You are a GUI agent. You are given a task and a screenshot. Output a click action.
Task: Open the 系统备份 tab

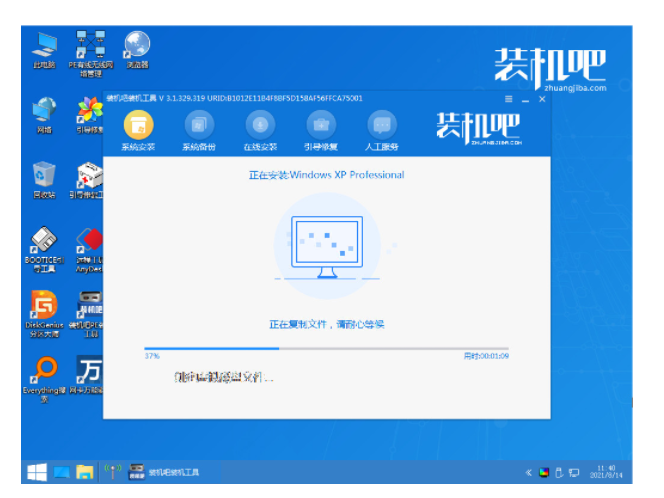199,130
